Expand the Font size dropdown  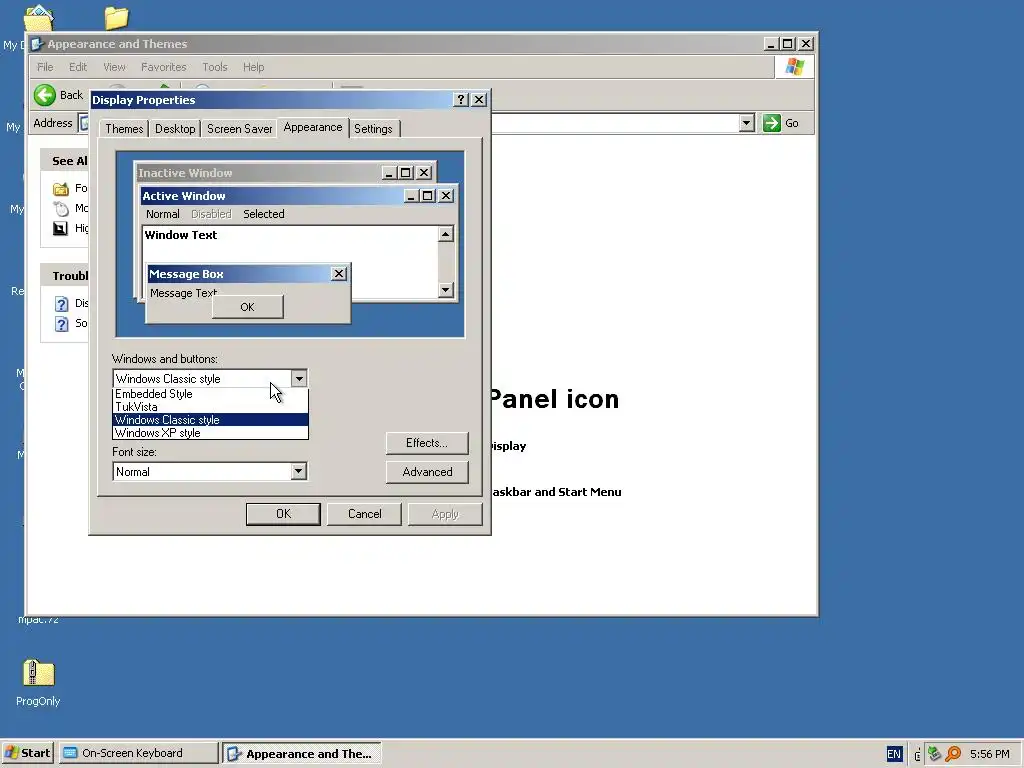pyautogui.click(x=298, y=472)
